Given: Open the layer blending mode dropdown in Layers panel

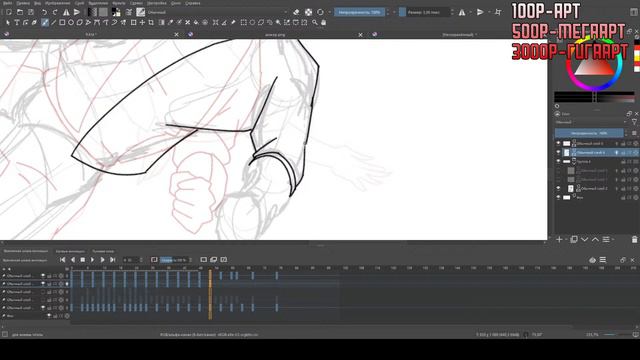Looking at the screenshot, I should pyautogui.click(x=590, y=122).
